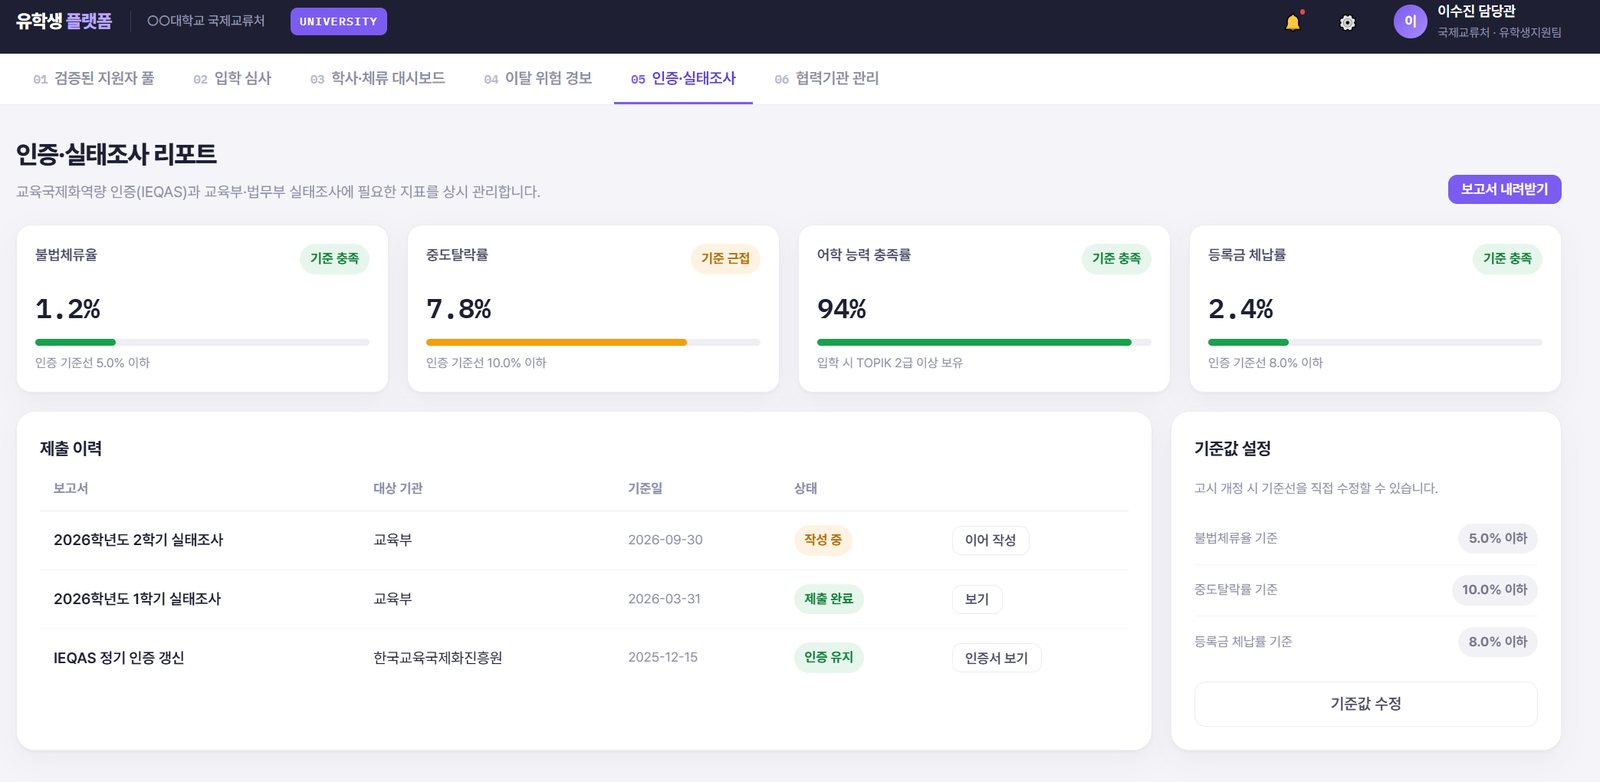Click the 인증 유지 status badge
1600x782 pixels.
(829, 657)
